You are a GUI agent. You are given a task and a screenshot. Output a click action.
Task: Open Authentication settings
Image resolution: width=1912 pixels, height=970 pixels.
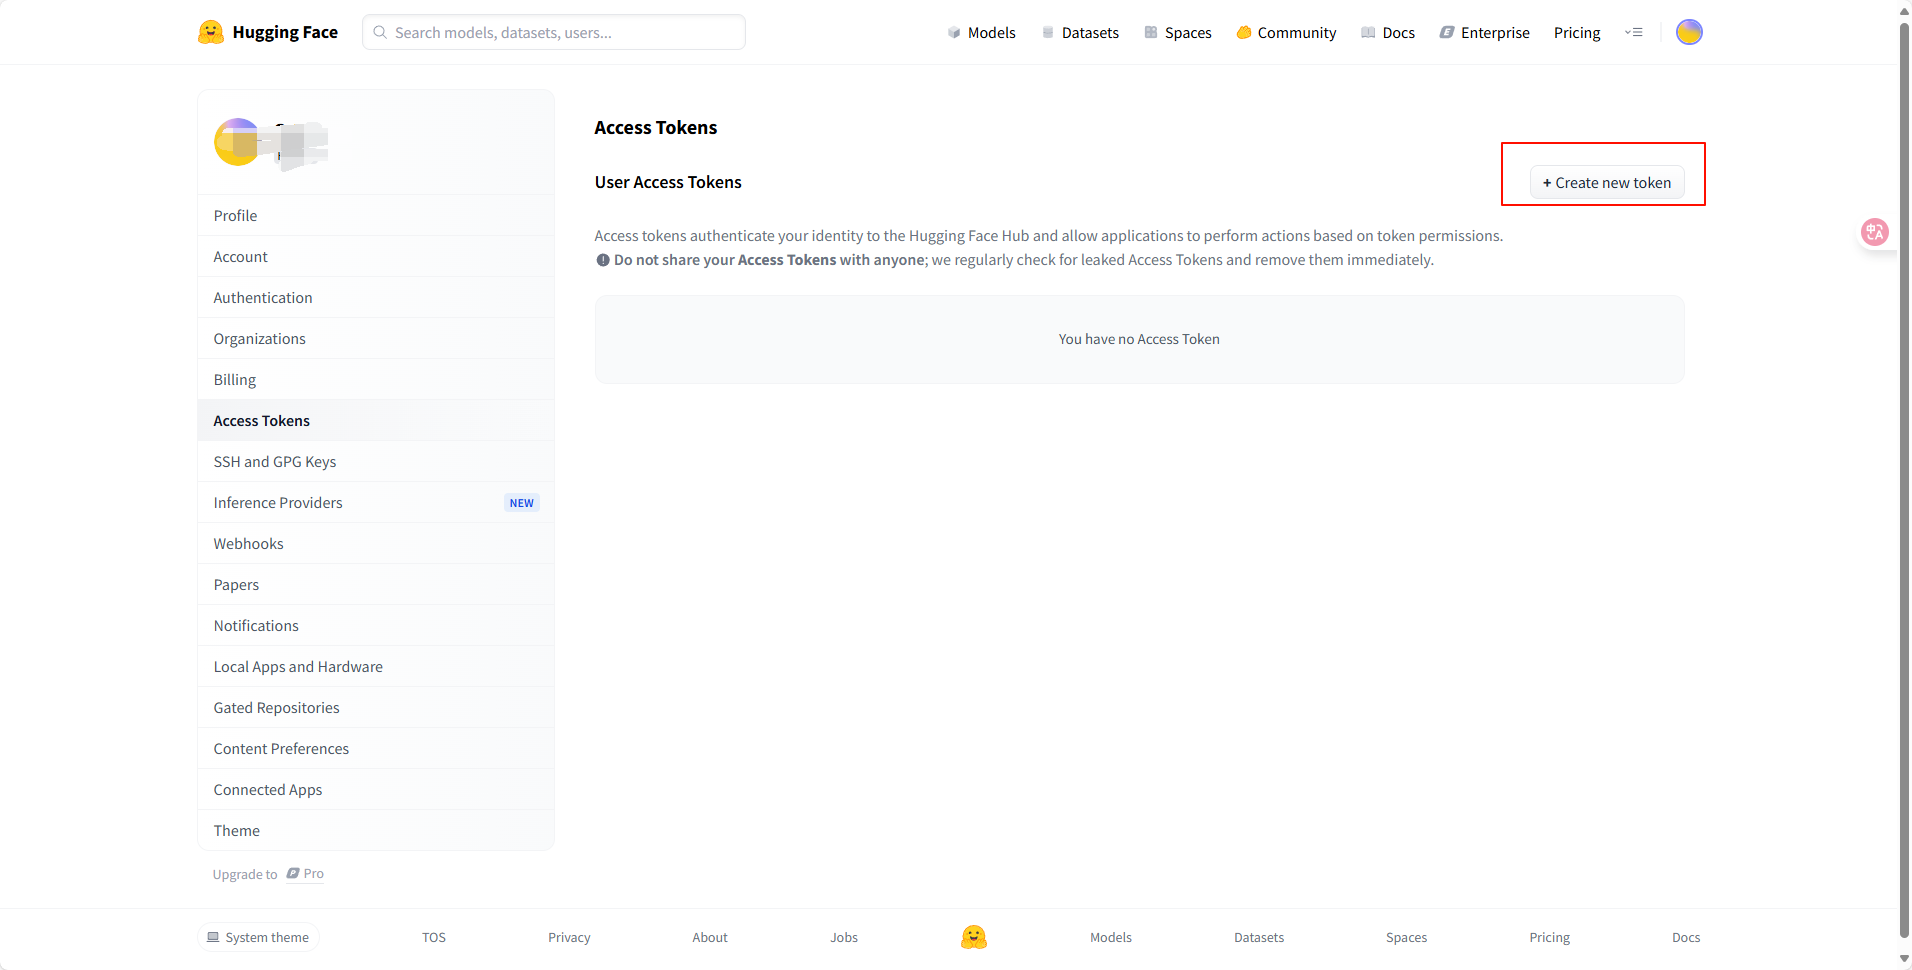(376, 297)
